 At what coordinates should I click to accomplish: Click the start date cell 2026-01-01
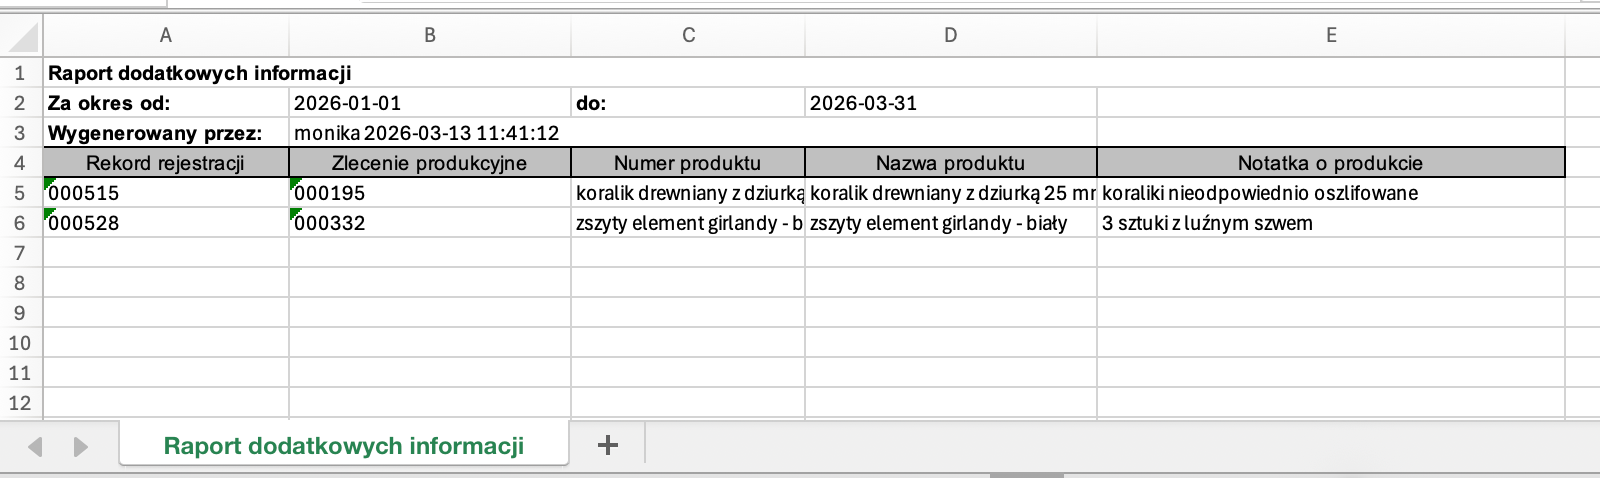tap(429, 103)
